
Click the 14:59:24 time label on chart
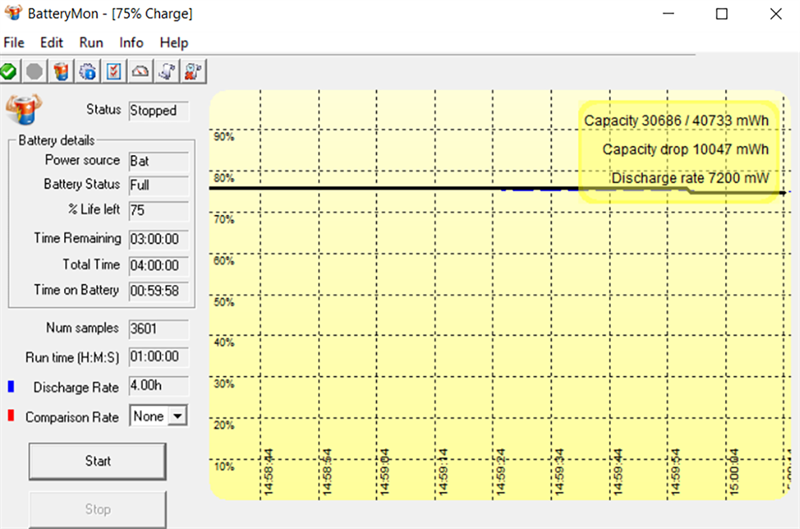(x=501, y=472)
